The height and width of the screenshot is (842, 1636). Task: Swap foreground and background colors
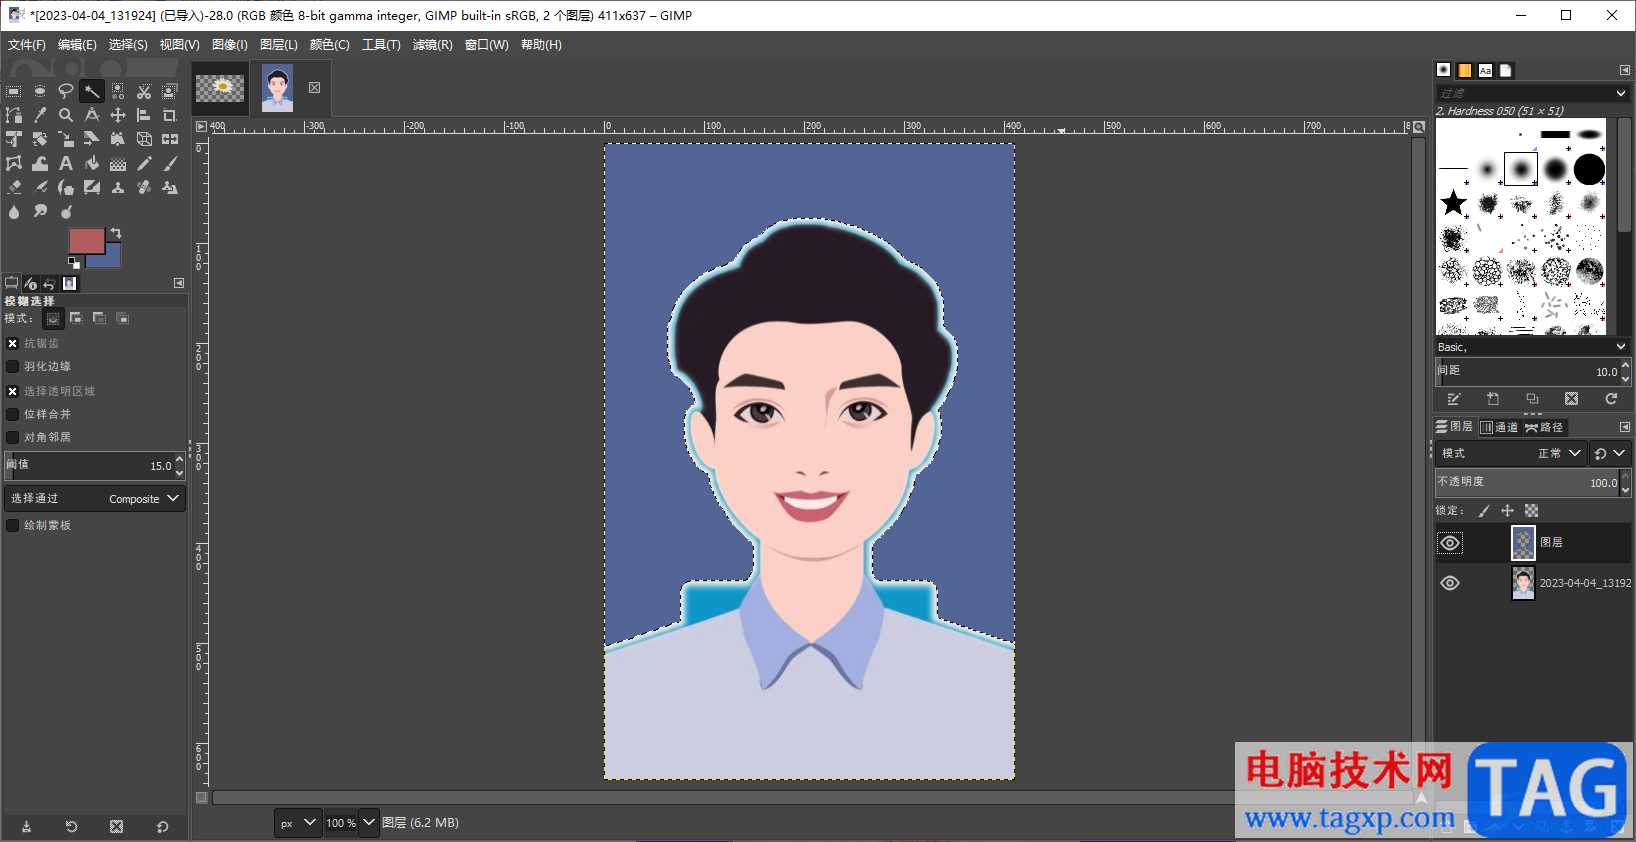click(116, 233)
